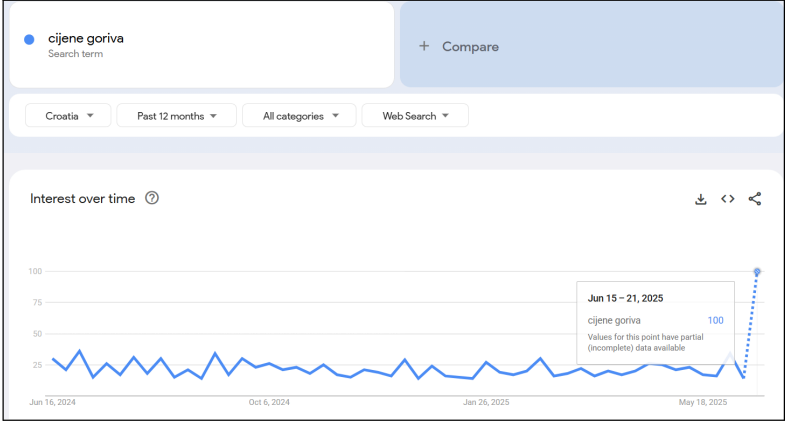Image resolution: width=787 pixels, height=426 pixels.
Task: Download the Interest over time data
Action: [701, 199]
